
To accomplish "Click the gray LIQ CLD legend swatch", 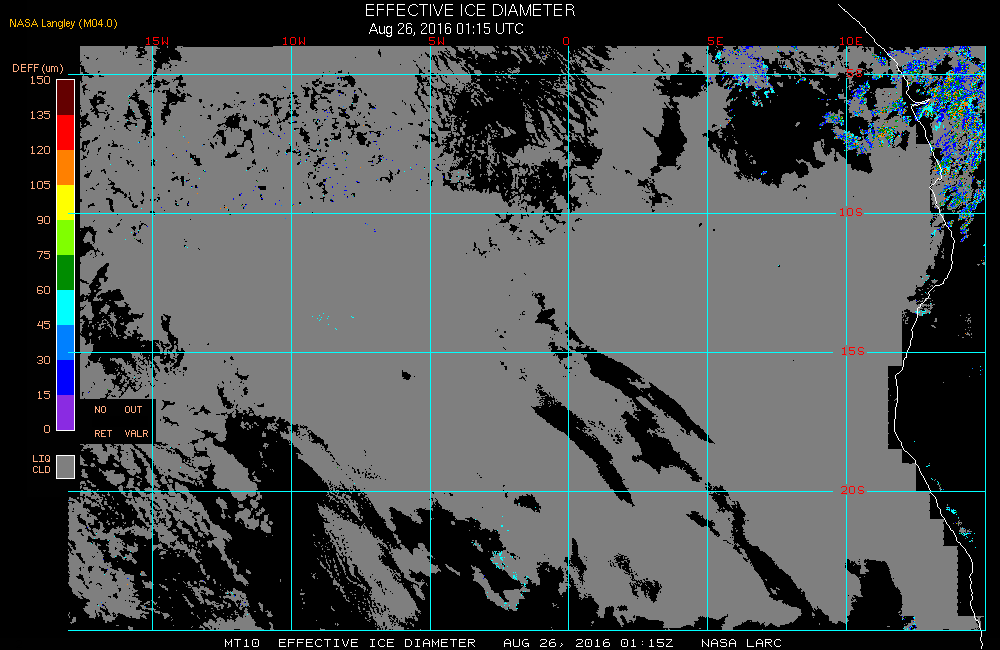I will tap(66, 466).
